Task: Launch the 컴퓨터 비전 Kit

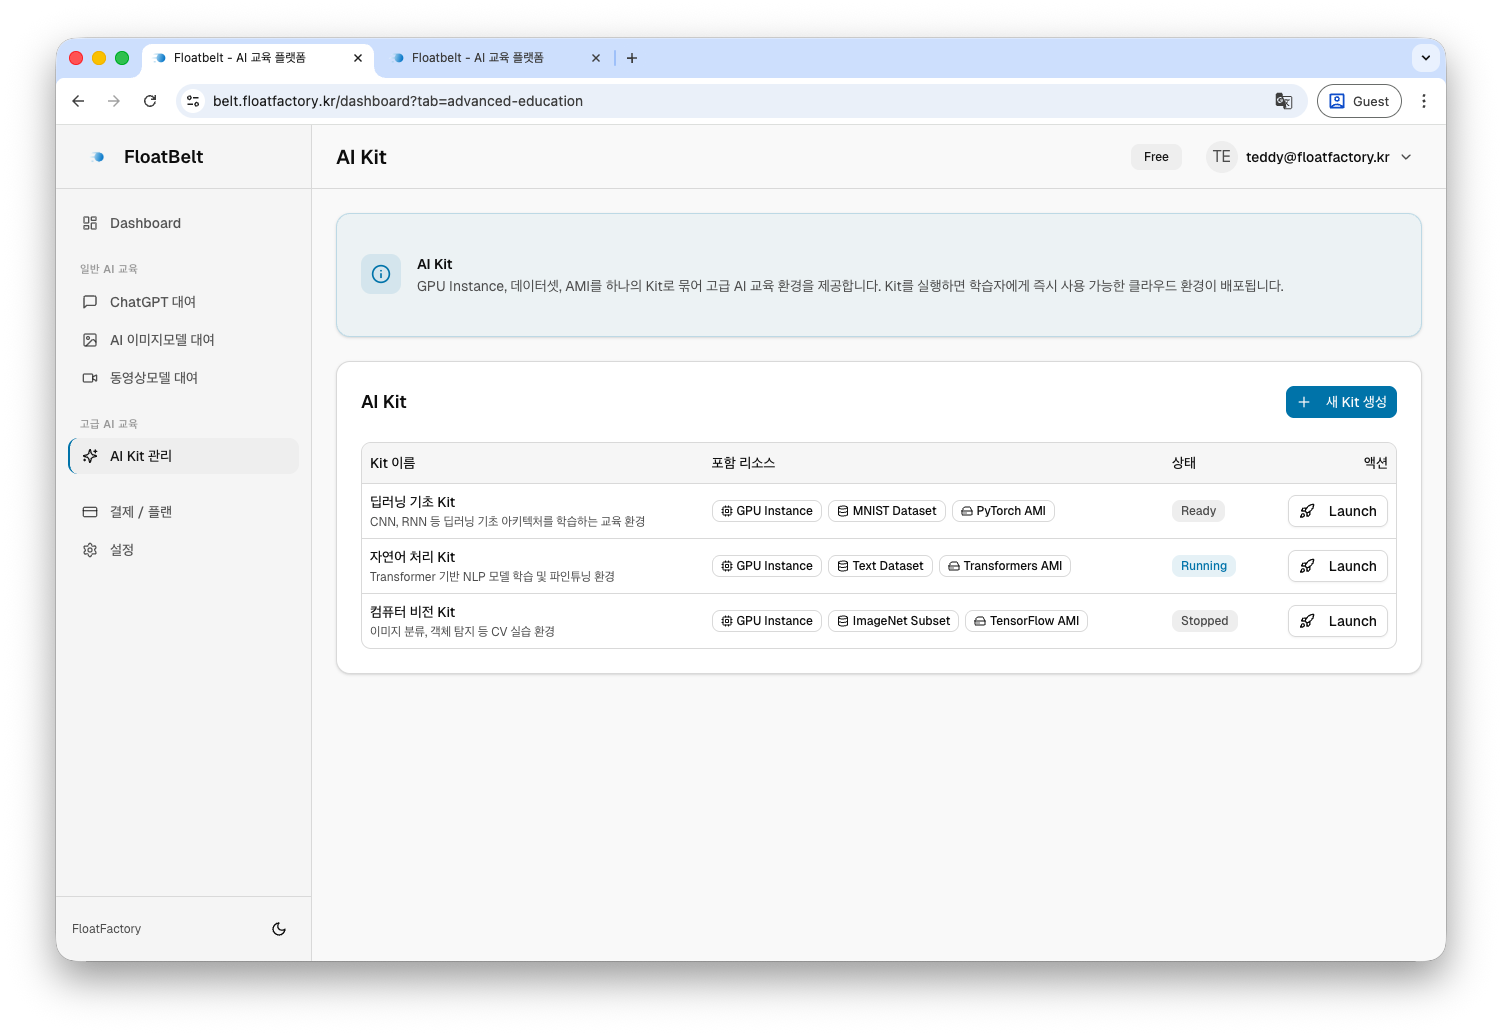Action: coord(1337,621)
